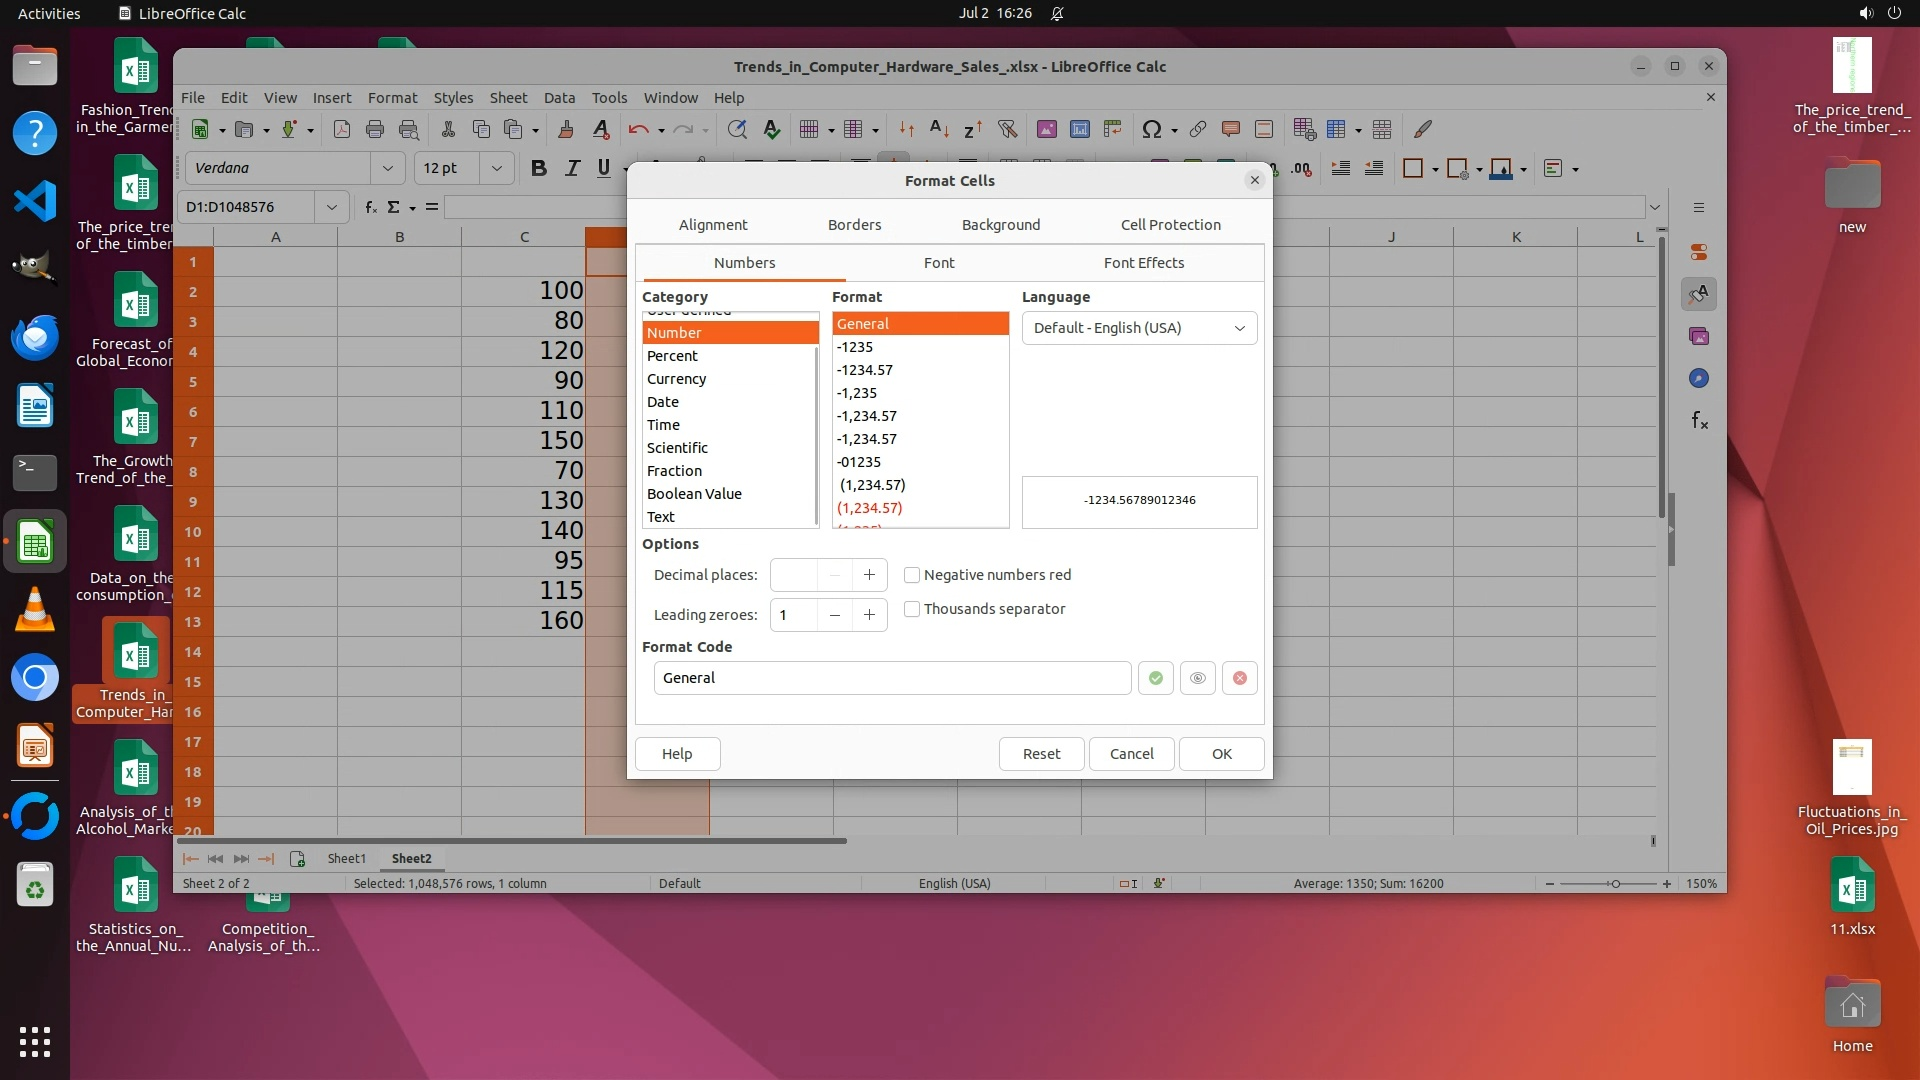Click the Edit Comment icon beside format code

1197,678
